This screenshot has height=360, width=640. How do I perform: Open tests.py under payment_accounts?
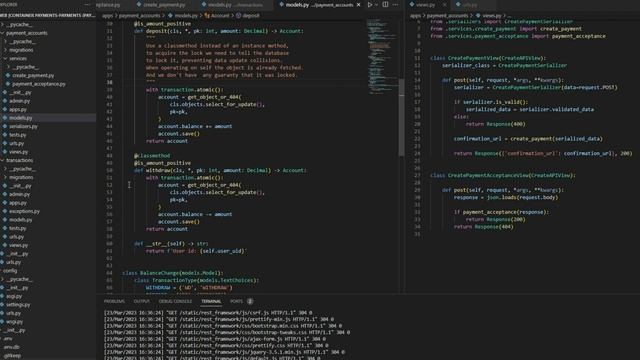[x=18, y=135]
